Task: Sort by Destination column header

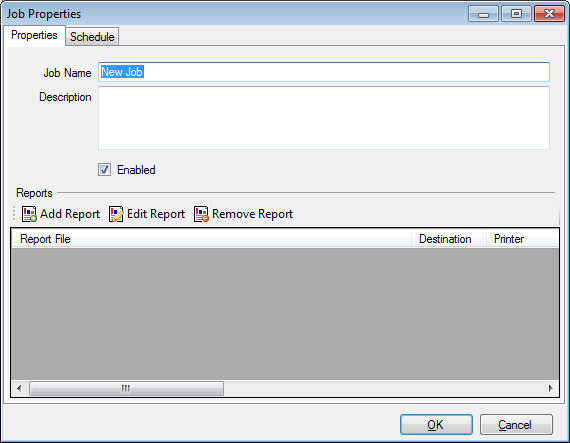Action: 449,239
